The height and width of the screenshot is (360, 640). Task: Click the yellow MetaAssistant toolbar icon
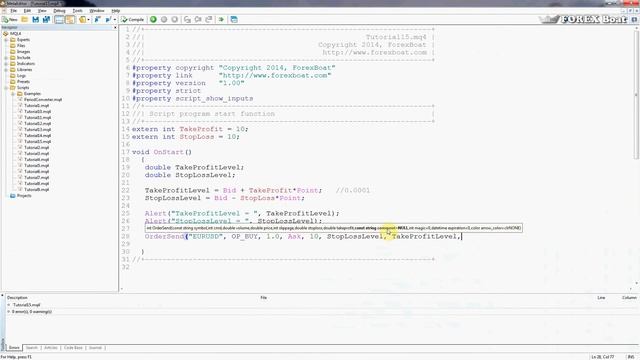[x=82, y=20]
